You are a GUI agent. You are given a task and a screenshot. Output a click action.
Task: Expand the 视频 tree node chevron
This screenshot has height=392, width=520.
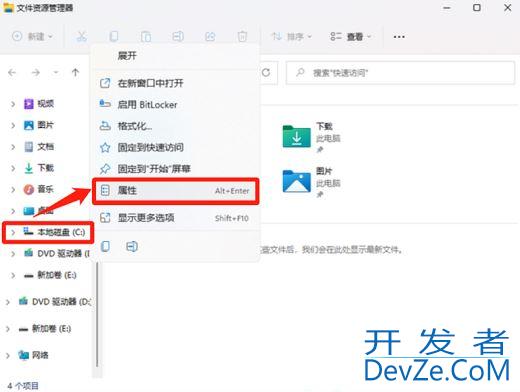click(13, 104)
